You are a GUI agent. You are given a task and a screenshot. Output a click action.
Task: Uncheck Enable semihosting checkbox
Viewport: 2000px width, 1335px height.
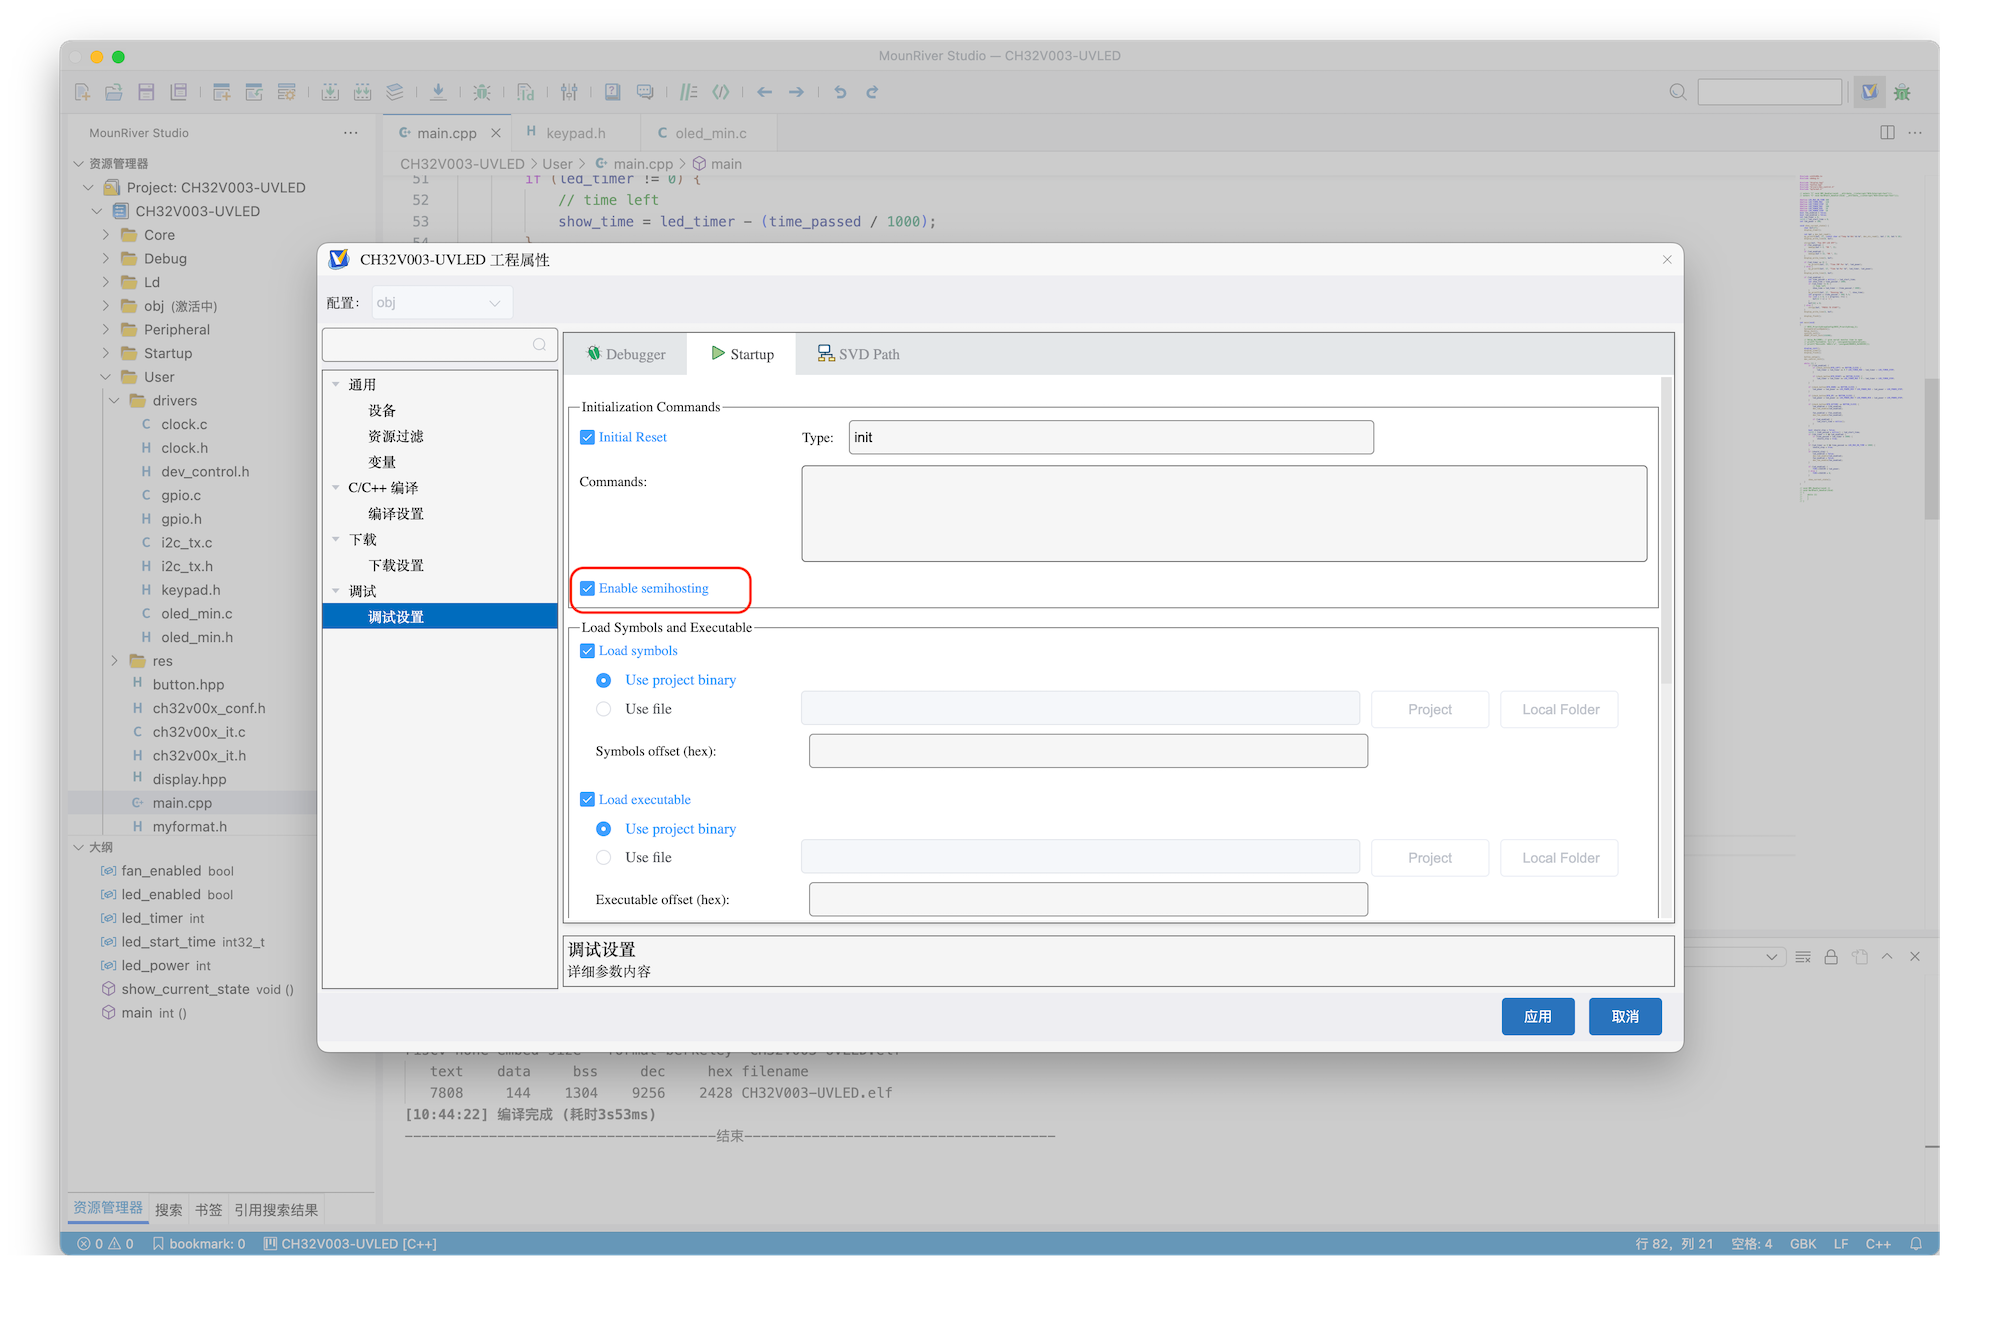(x=588, y=589)
